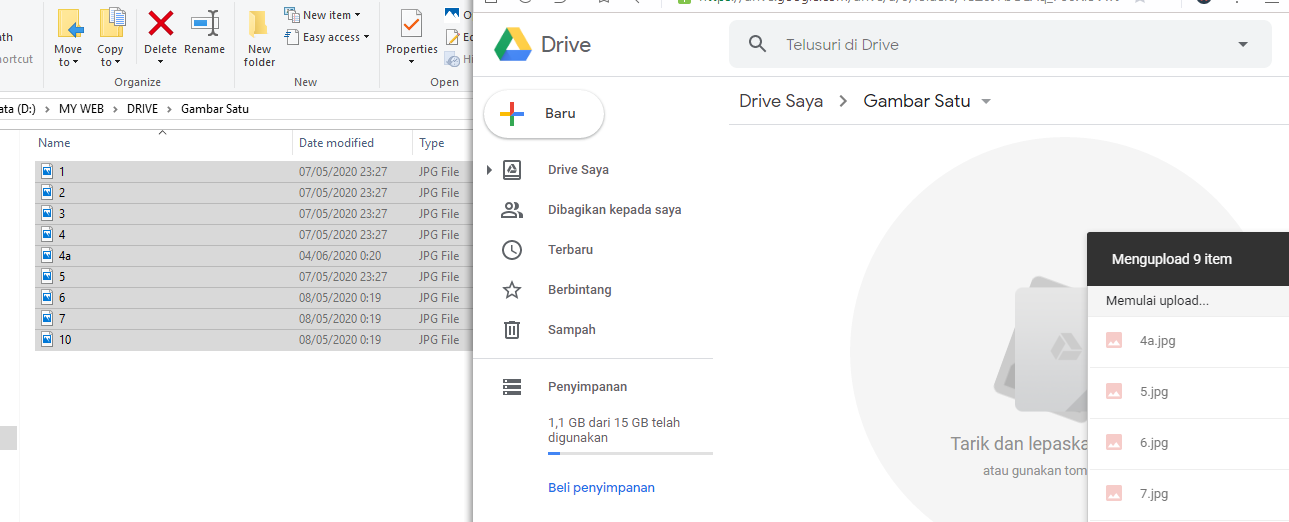Click date 04/06/2020 0:20 of file 4a

(x=340, y=255)
